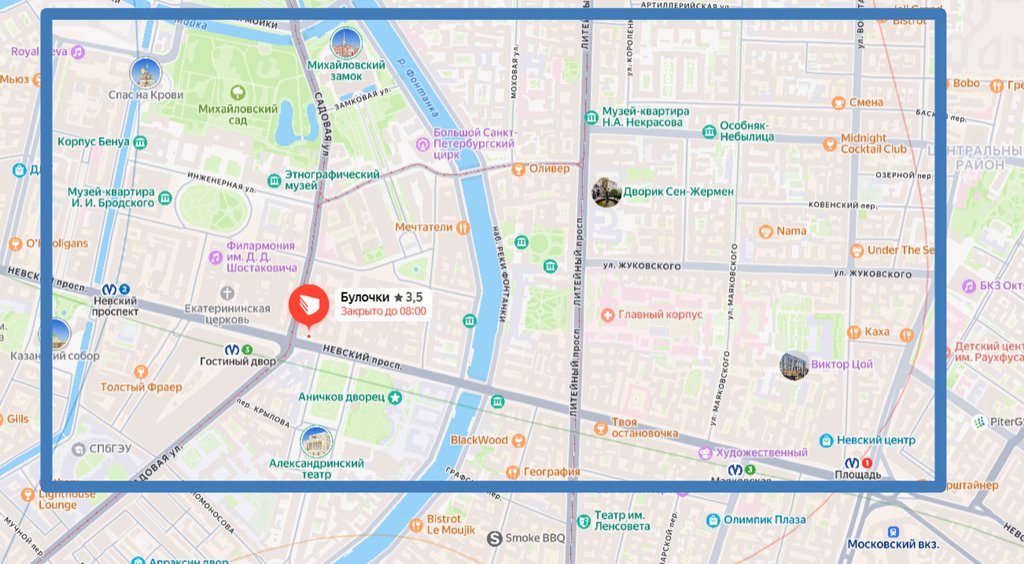Open the Дворик Сен-Жермен photo marker
1024x564 pixels.
point(606,192)
